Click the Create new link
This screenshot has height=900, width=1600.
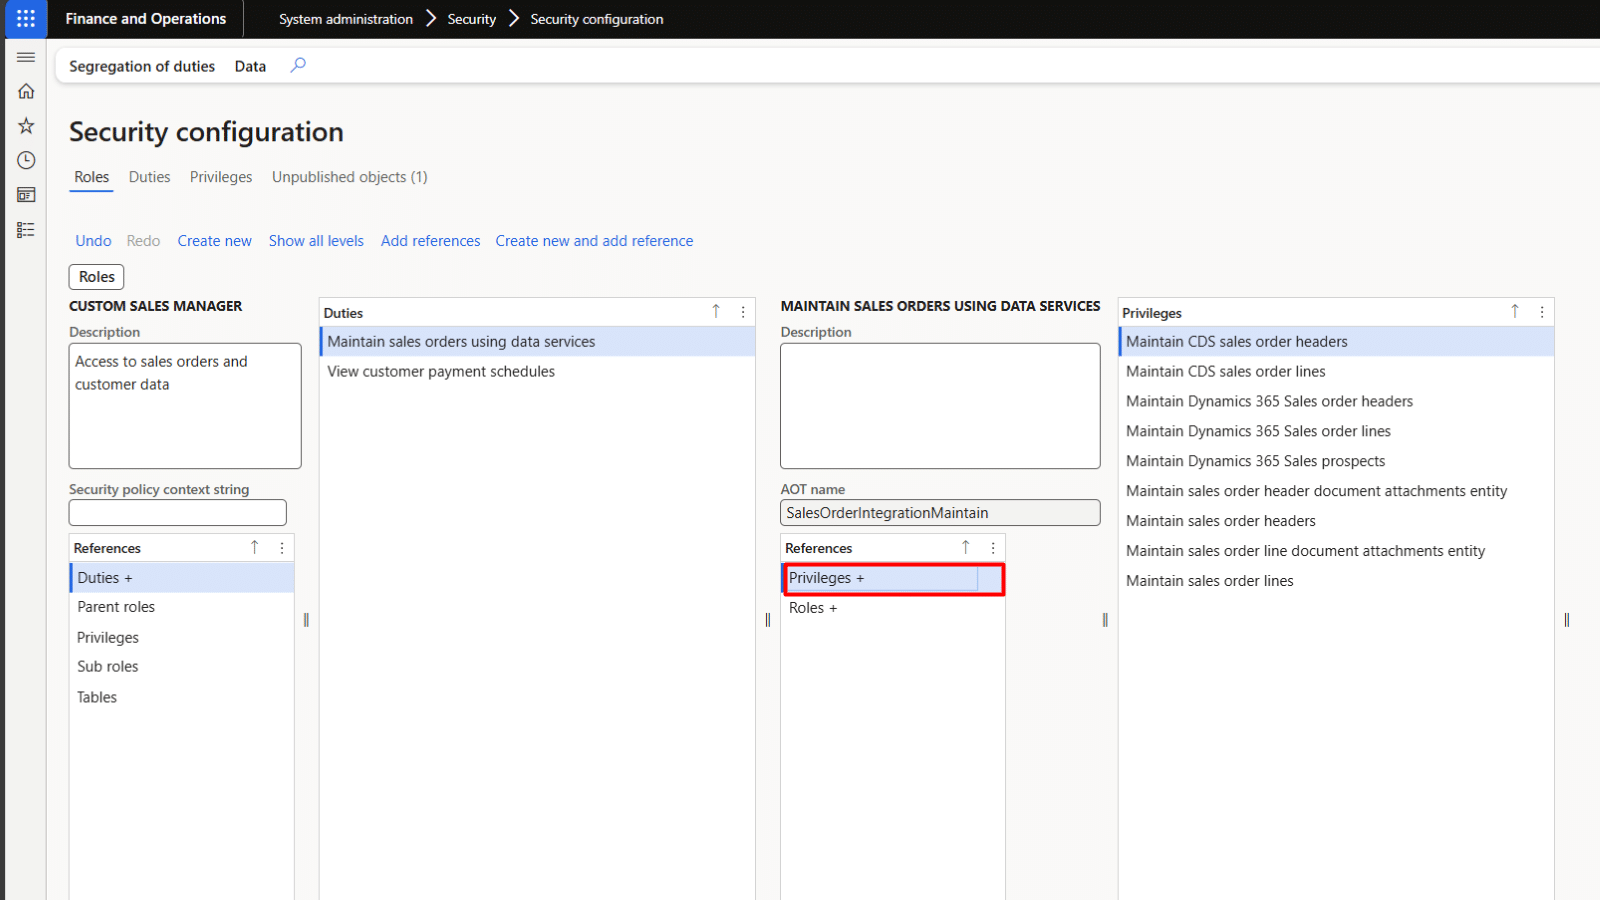214,240
